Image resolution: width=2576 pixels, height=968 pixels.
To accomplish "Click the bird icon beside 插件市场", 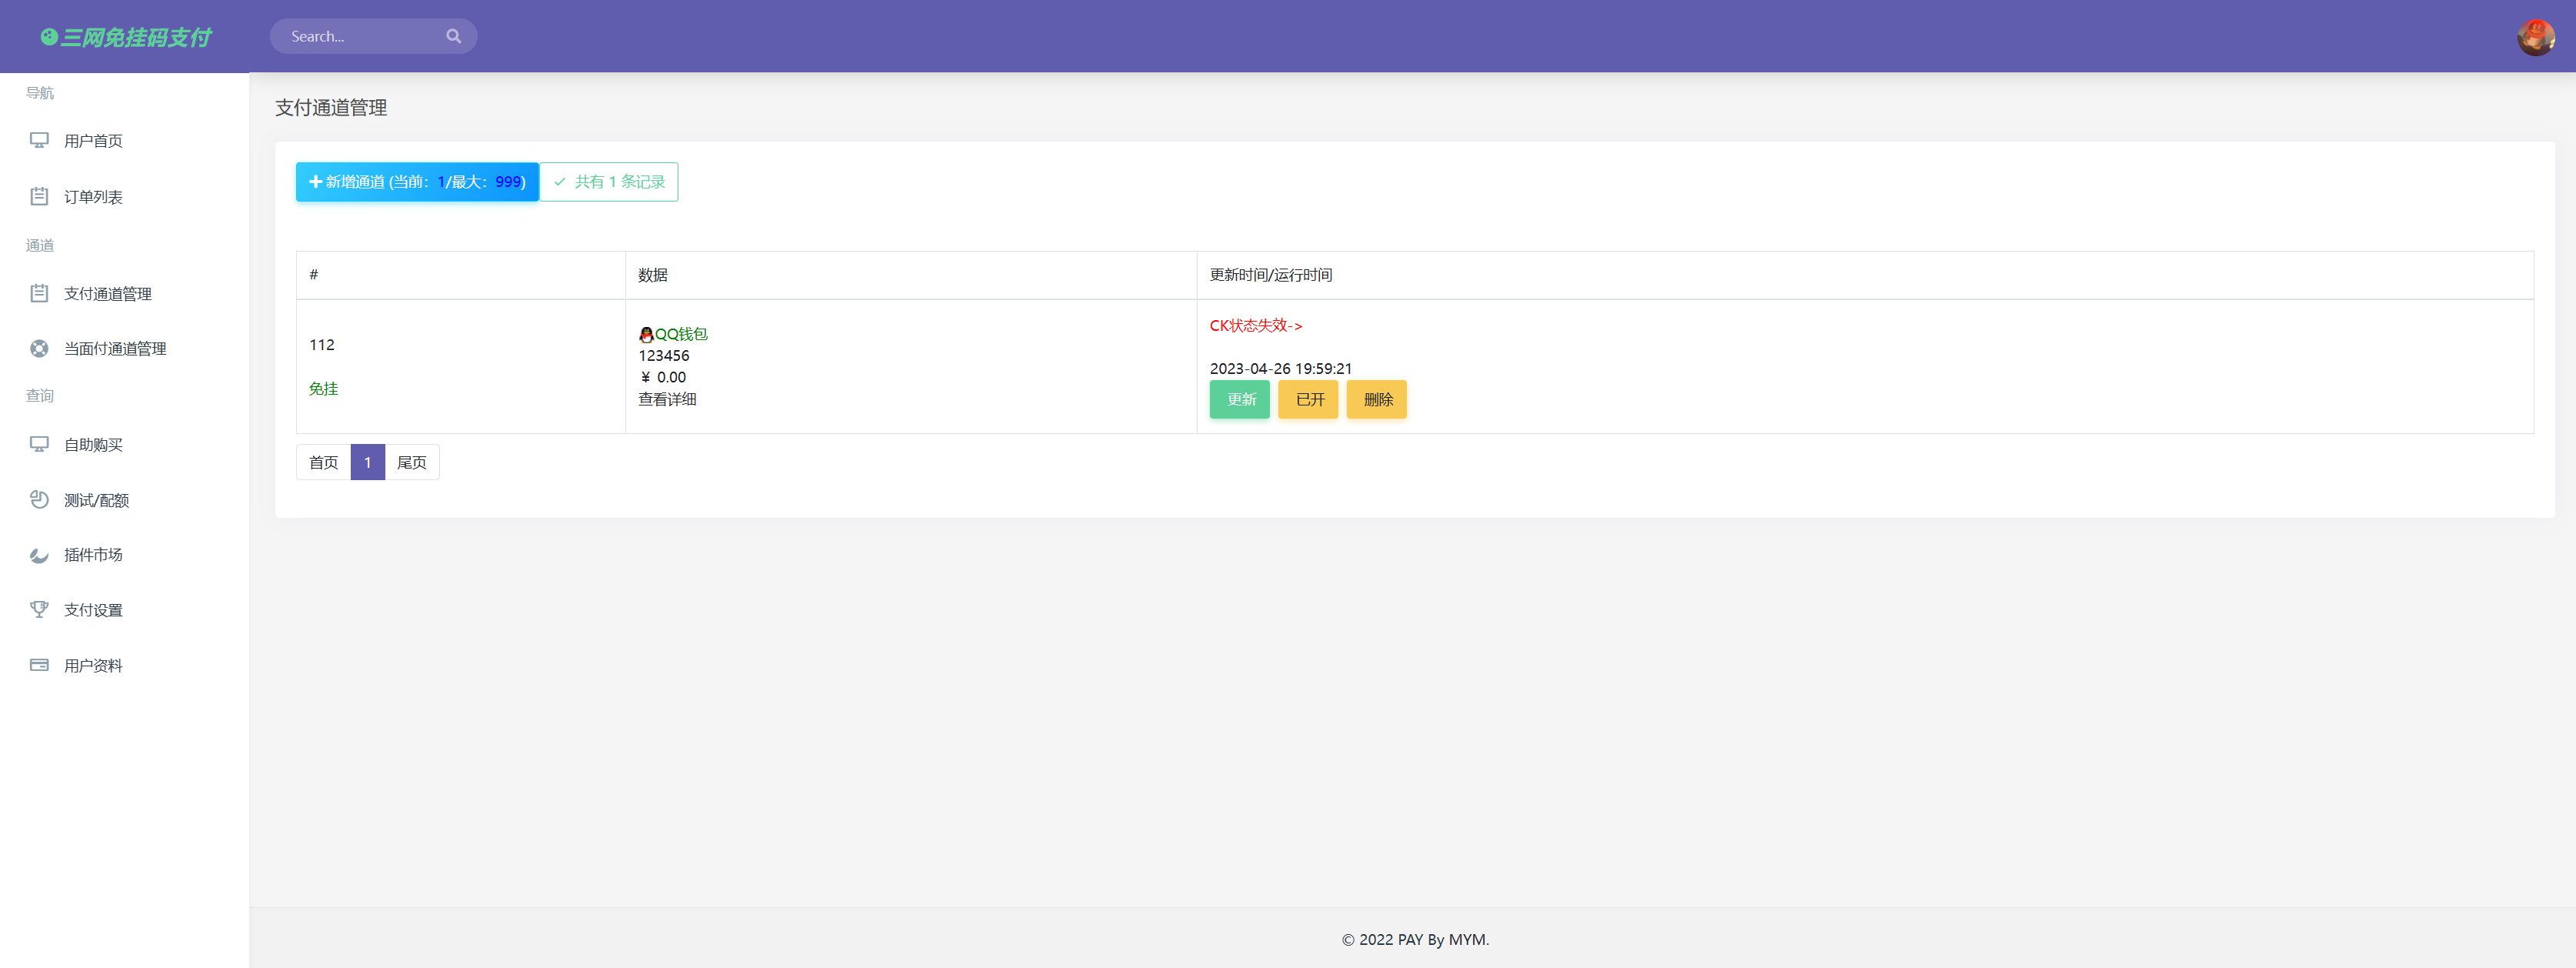I will [39, 555].
